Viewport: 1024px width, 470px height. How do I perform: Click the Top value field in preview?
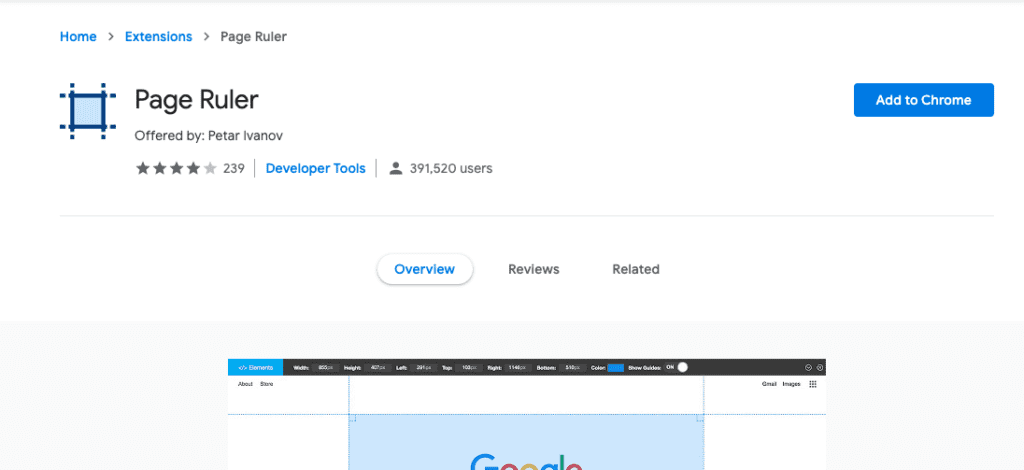pyautogui.click(x=469, y=368)
